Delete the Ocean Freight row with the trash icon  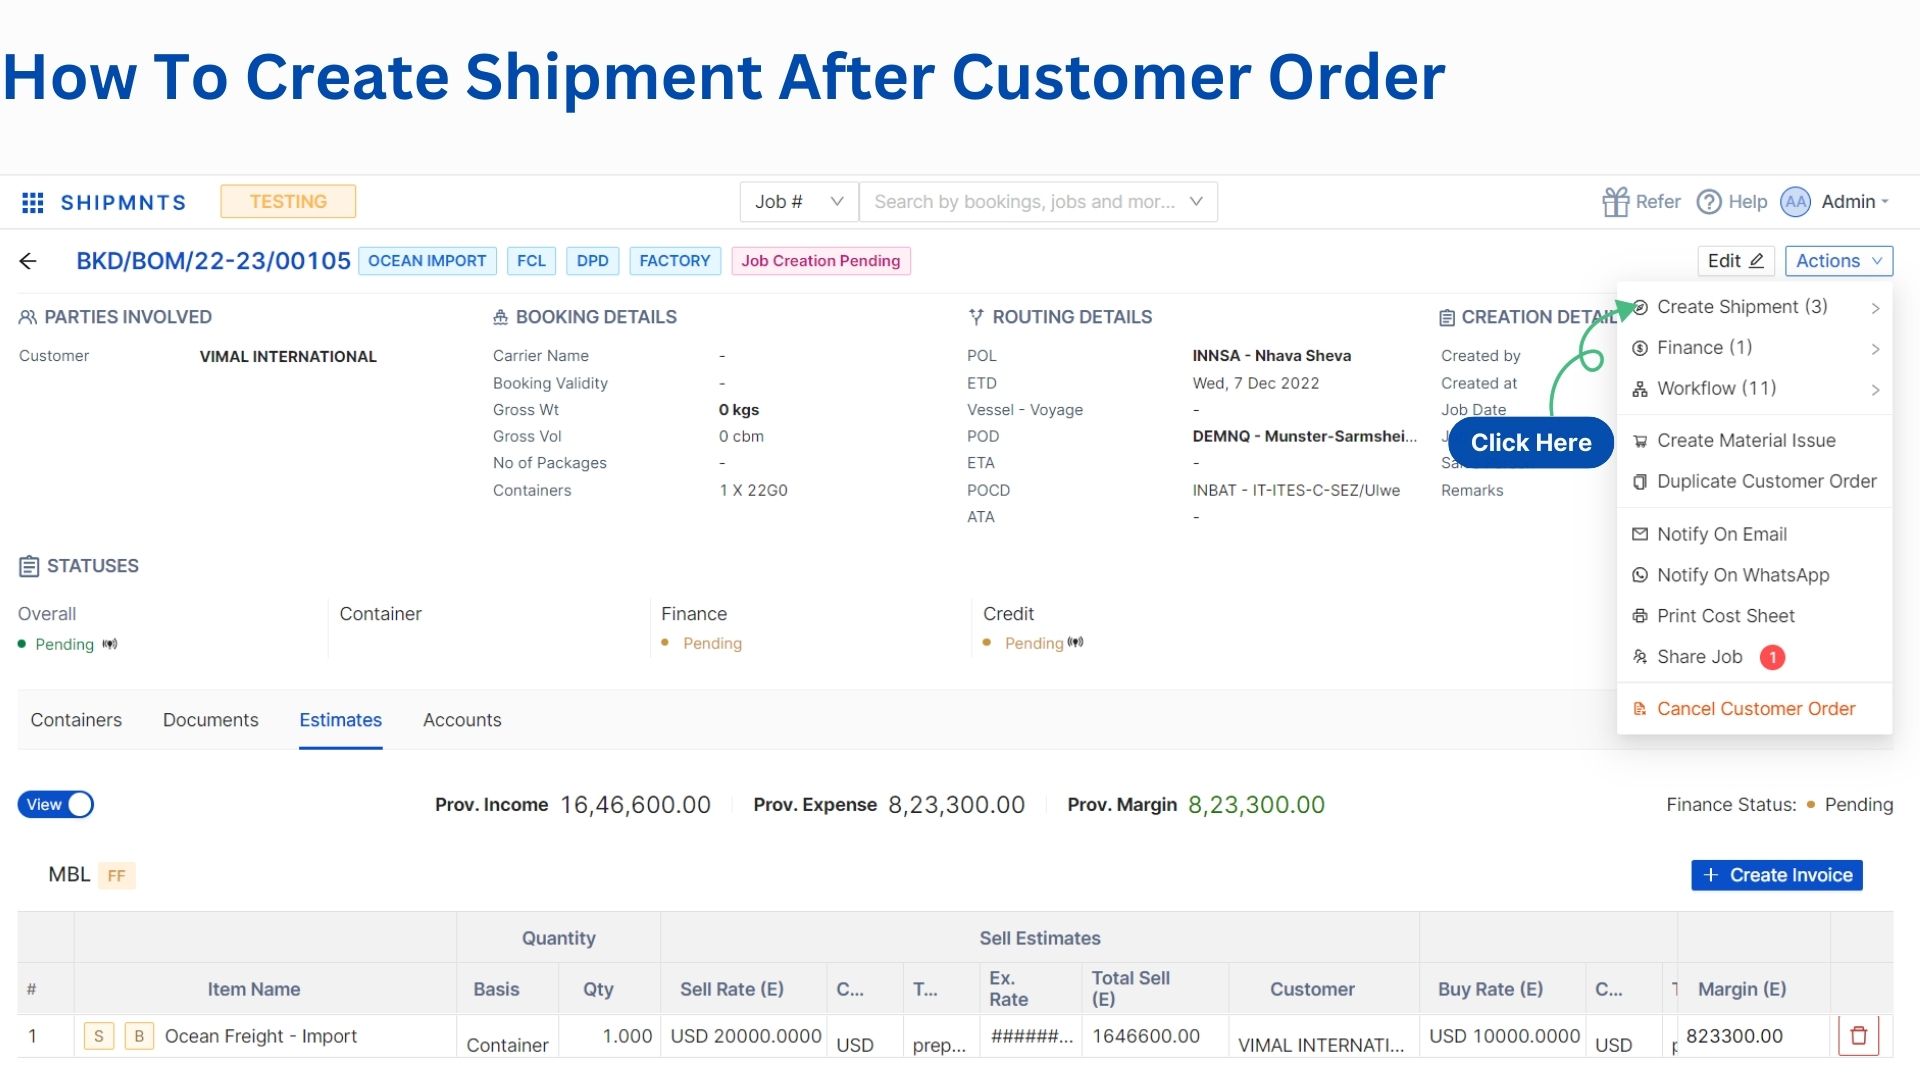pos(1858,1036)
